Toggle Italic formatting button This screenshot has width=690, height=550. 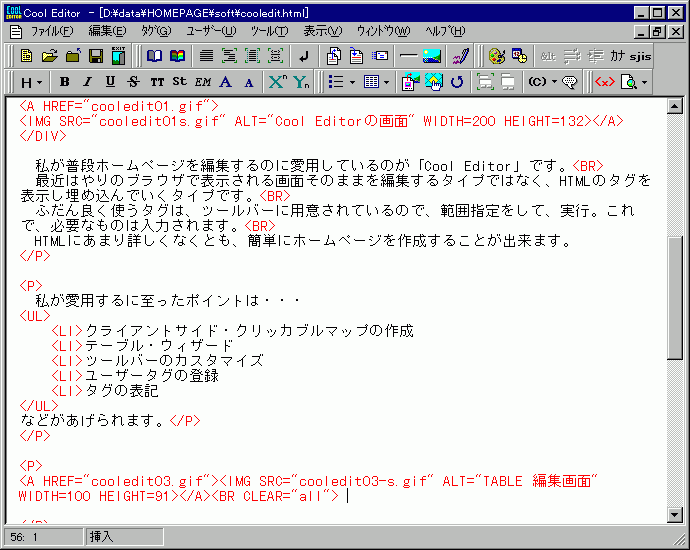pyautogui.click(x=87, y=81)
